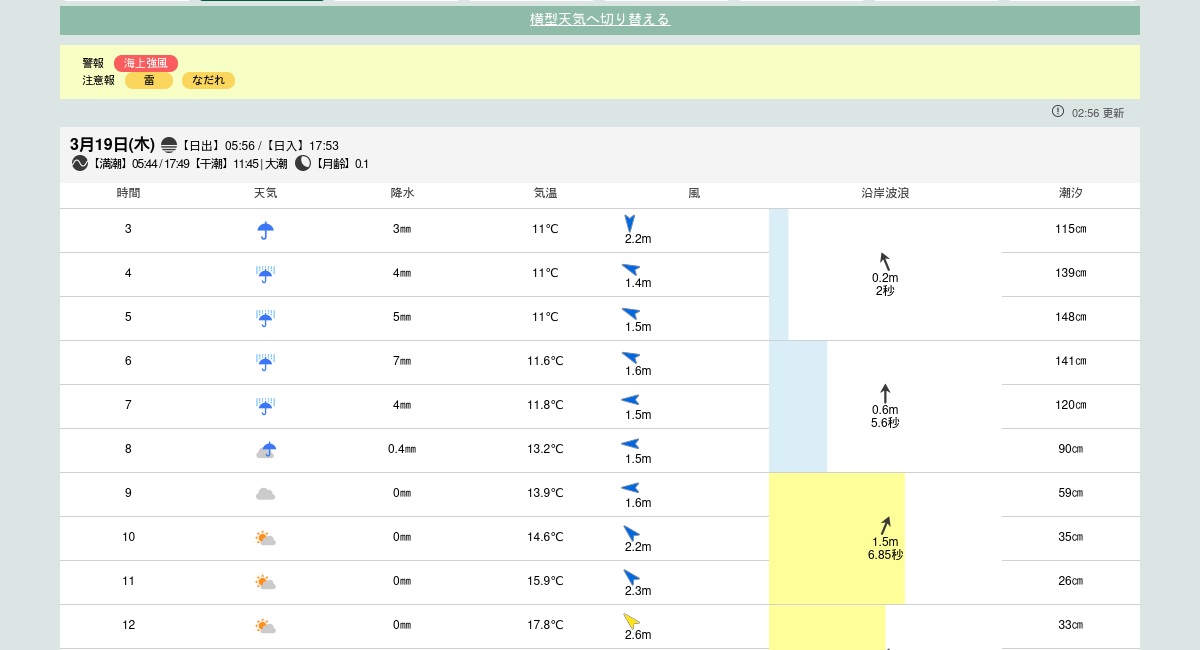Click the 降水 column header
The width and height of the screenshot is (1200, 650).
pos(402,193)
